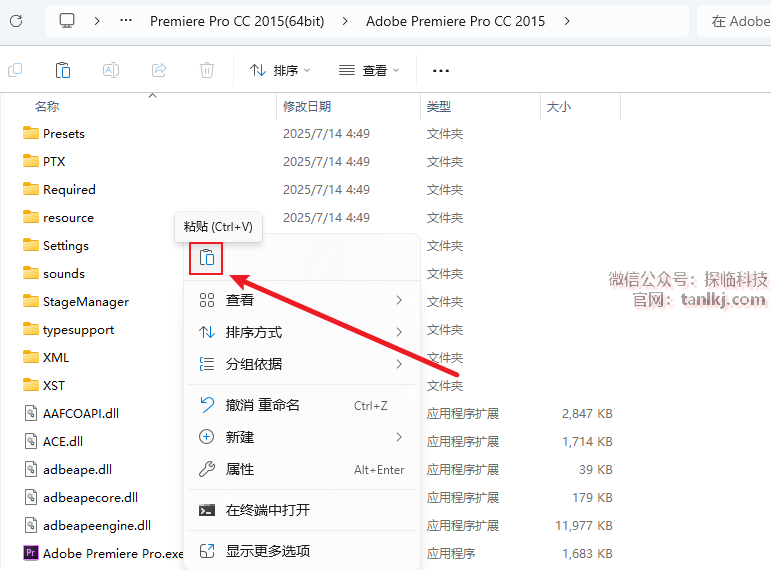Select the typesupport folder row

point(78,330)
